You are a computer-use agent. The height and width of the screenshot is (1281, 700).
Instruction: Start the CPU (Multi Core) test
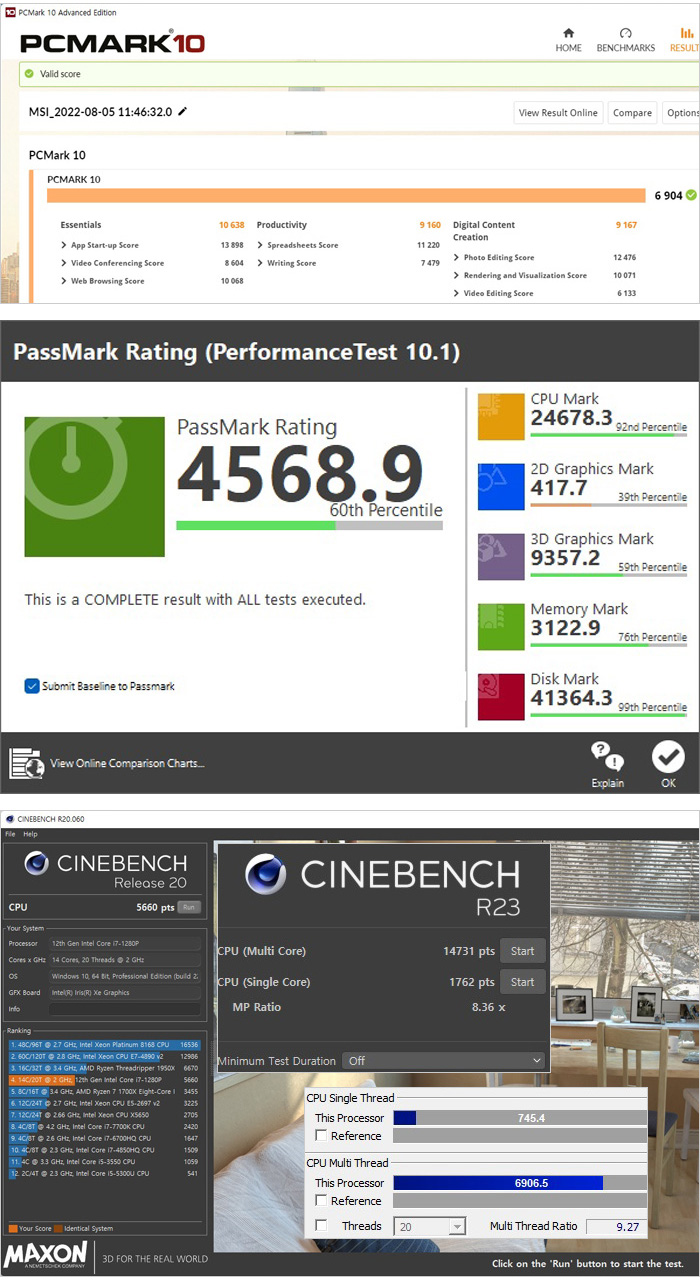pyautogui.click(x=522, y=951)
